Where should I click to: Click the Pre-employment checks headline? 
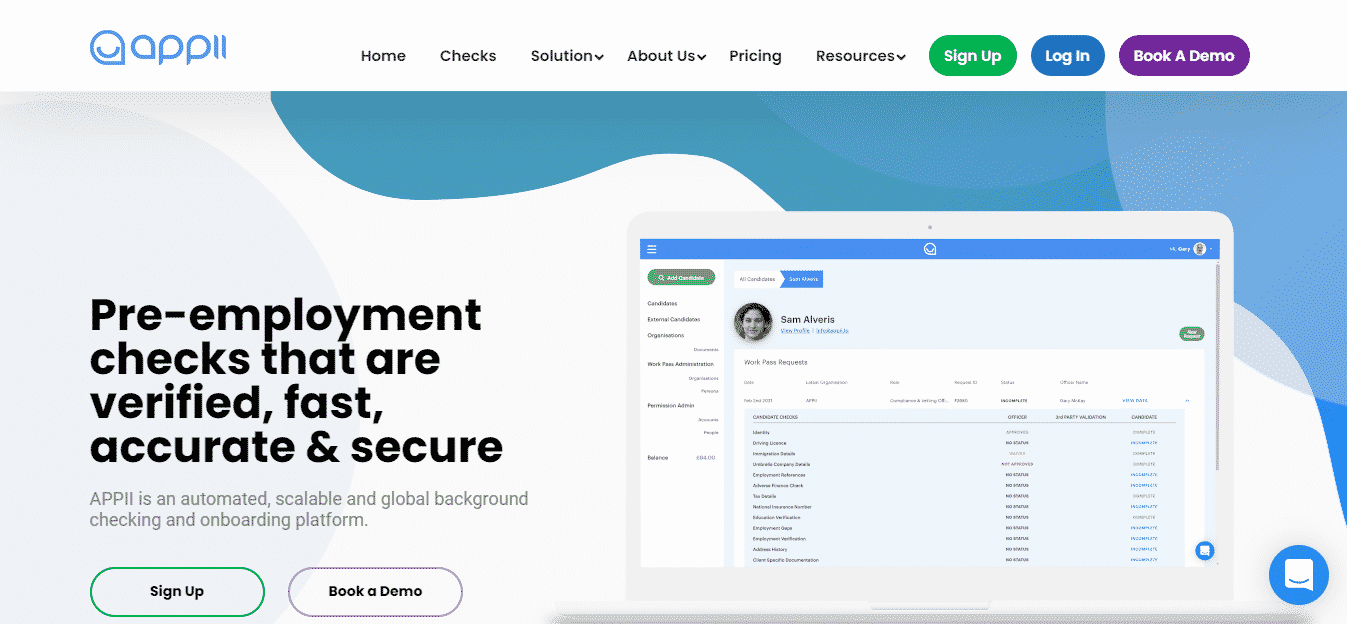click(296, 381)
